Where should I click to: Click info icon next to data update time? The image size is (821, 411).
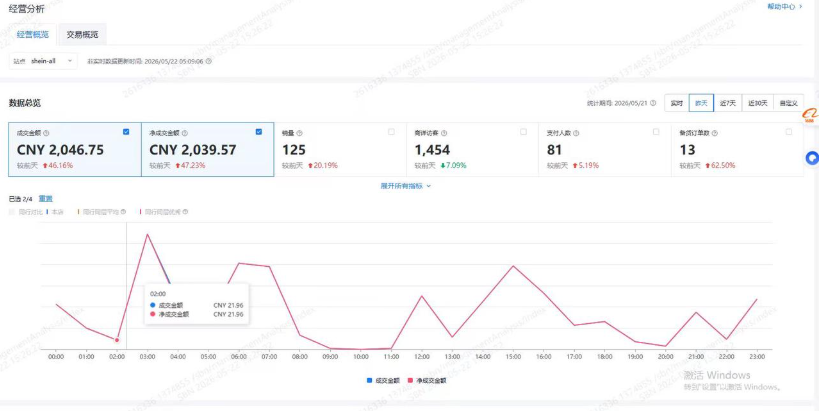click(x=208, y=61)
